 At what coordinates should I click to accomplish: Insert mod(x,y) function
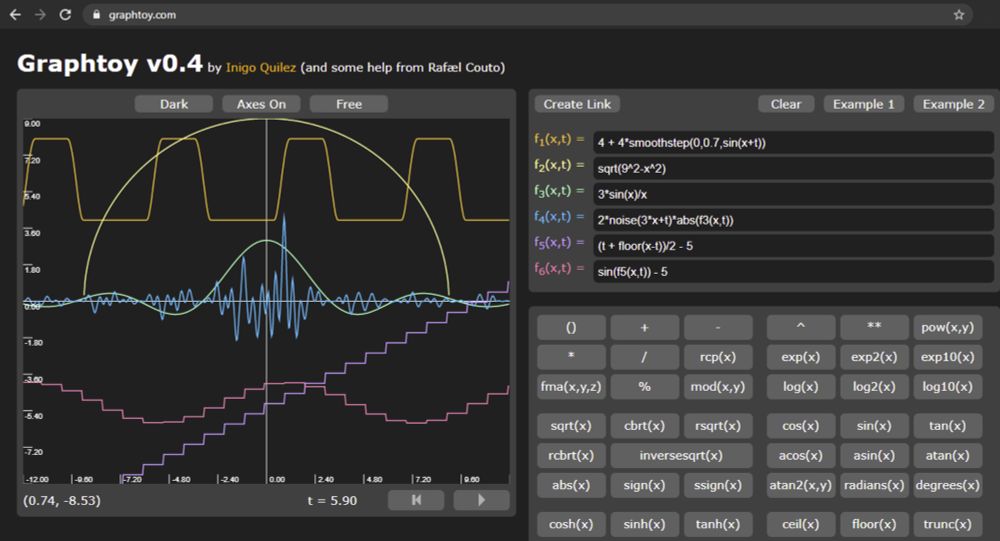[x=718, y=387]
